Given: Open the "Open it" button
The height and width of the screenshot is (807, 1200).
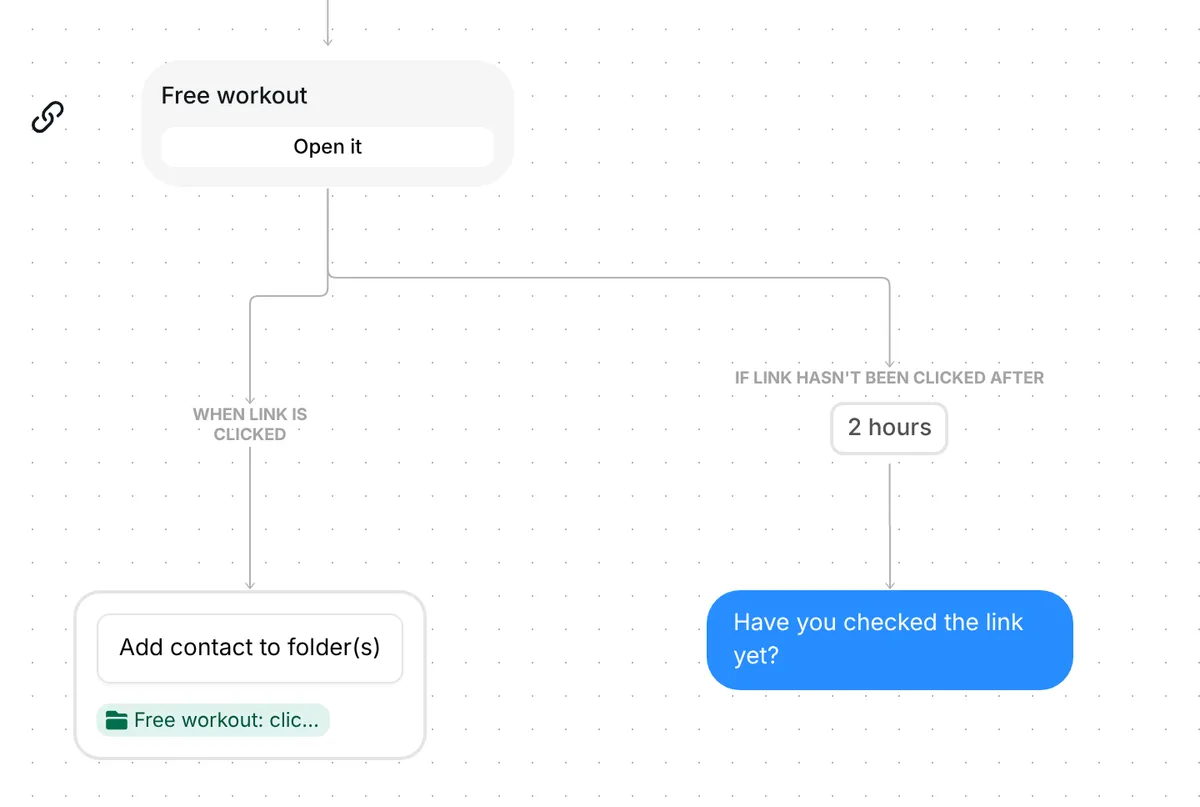Looking at the screenshot, I should pos(327,147).
